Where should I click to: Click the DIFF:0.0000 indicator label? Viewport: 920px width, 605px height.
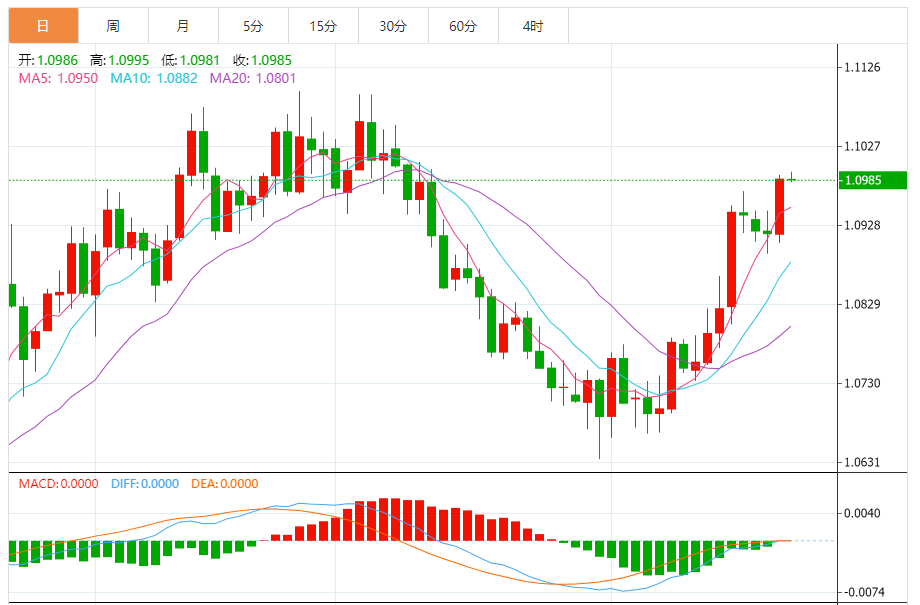145,484
